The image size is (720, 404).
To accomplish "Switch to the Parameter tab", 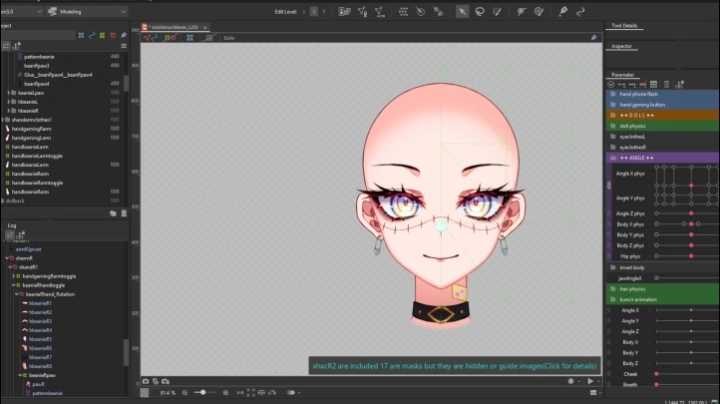I will pos(623,74).
